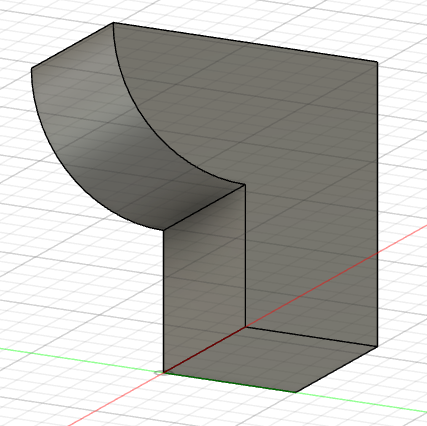Screen dimensions: 427x426
Task: Select the red axis line right of the body
Action: [x=402, y=239]
